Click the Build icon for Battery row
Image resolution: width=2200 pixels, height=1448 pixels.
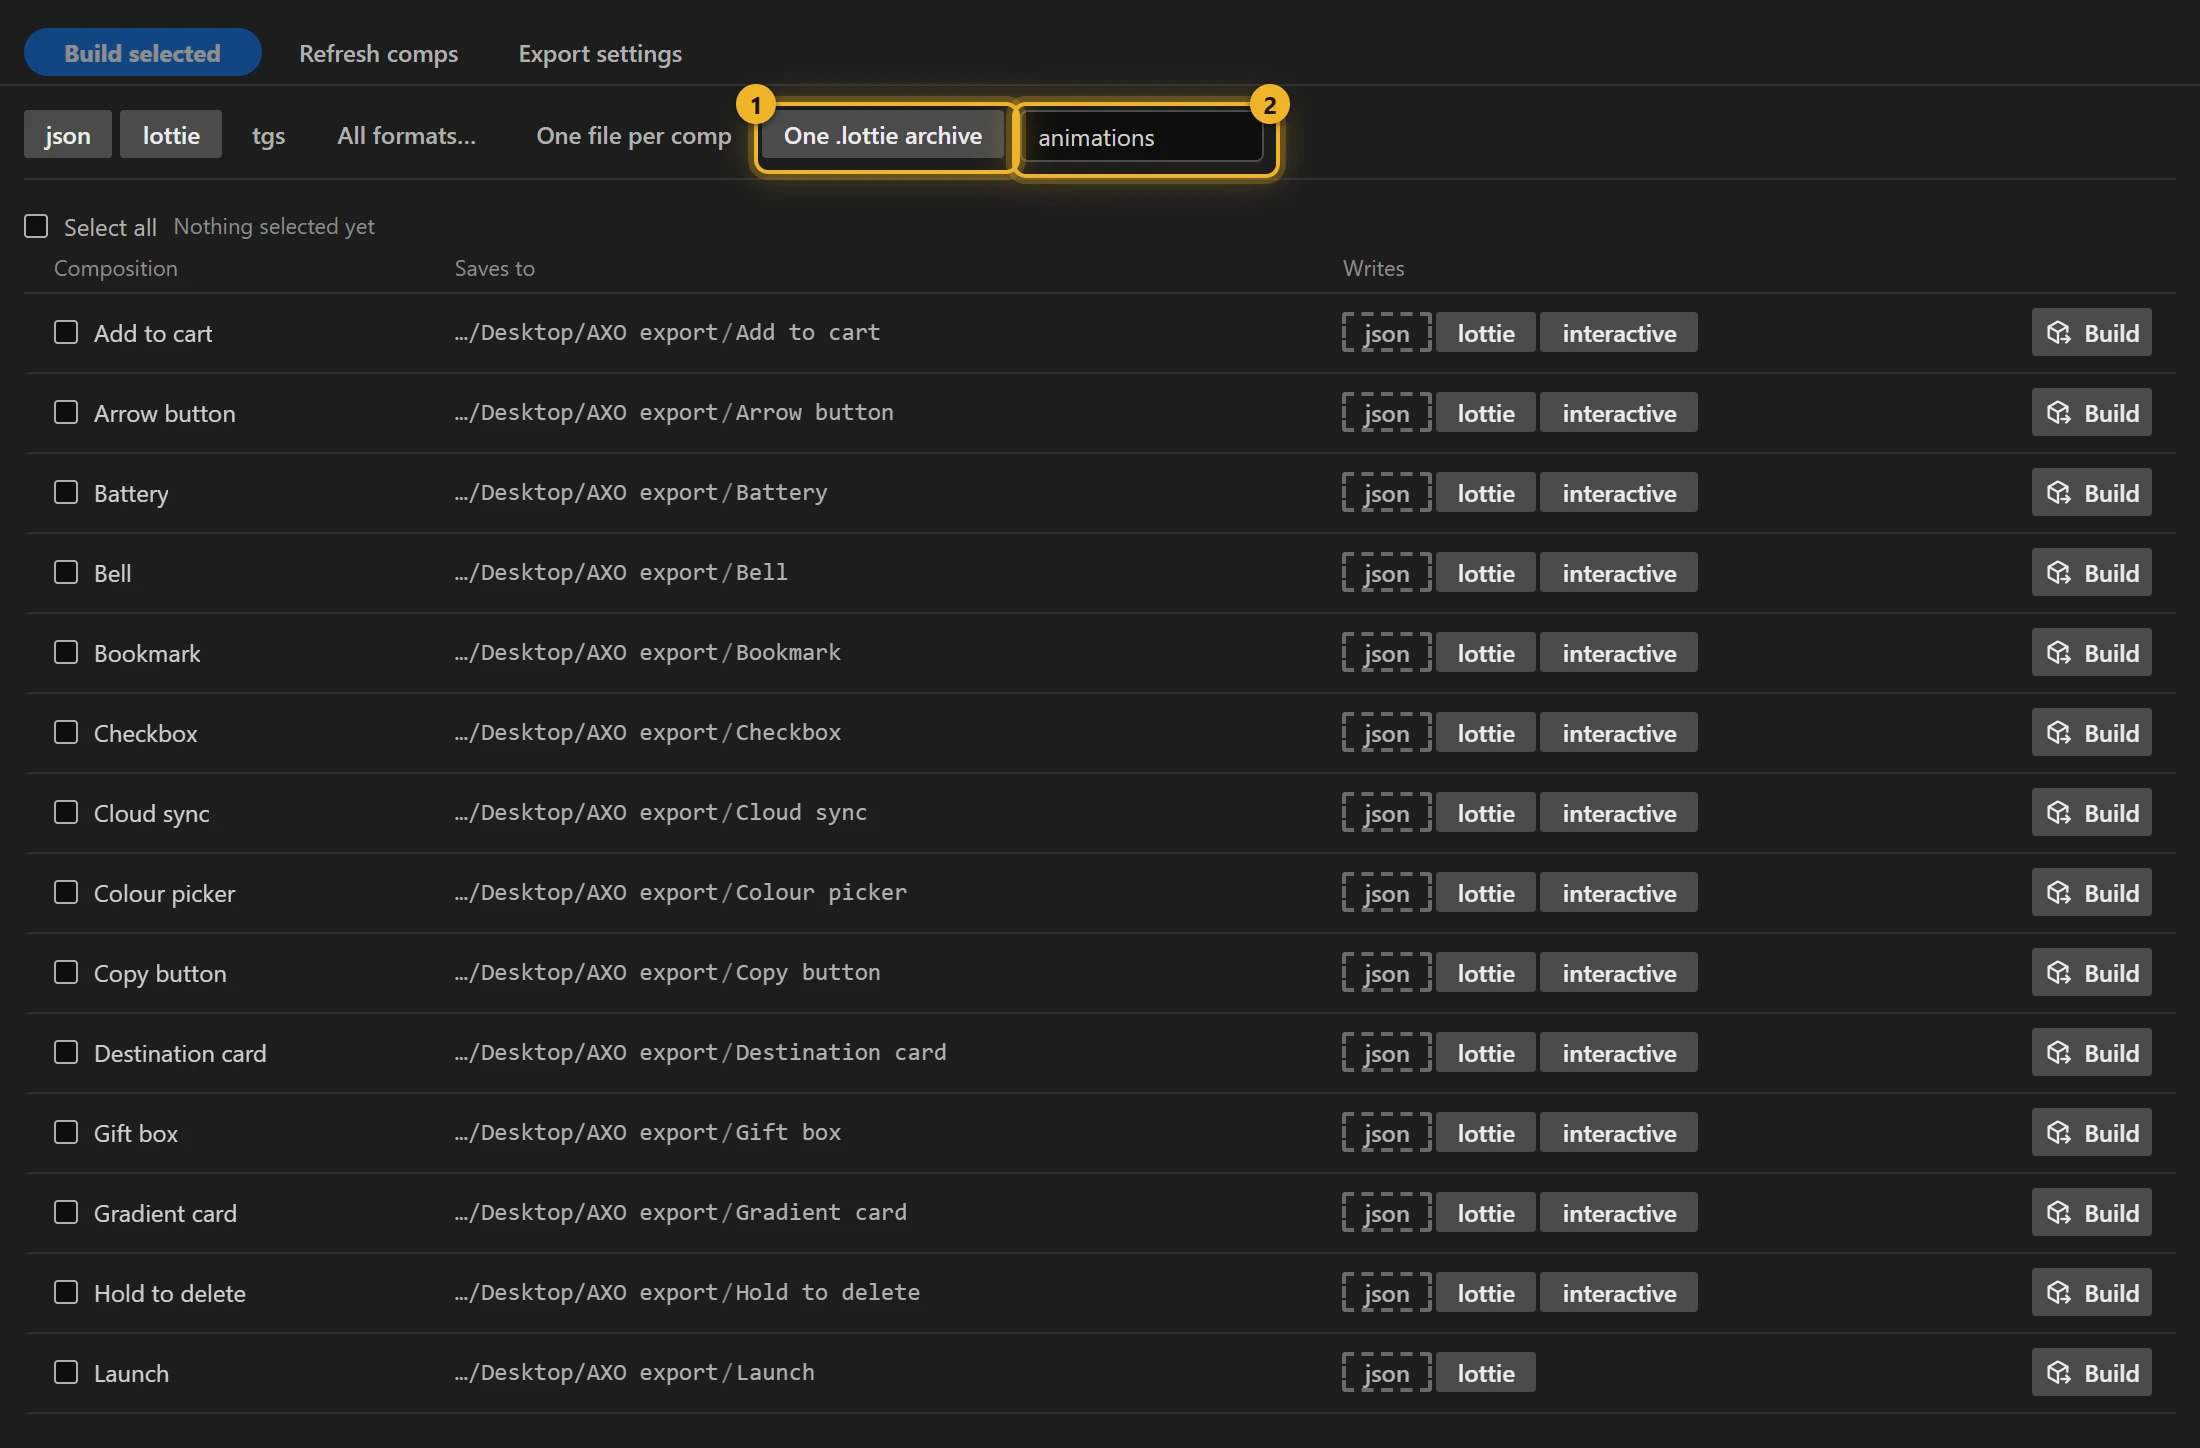pos(2058,493)
